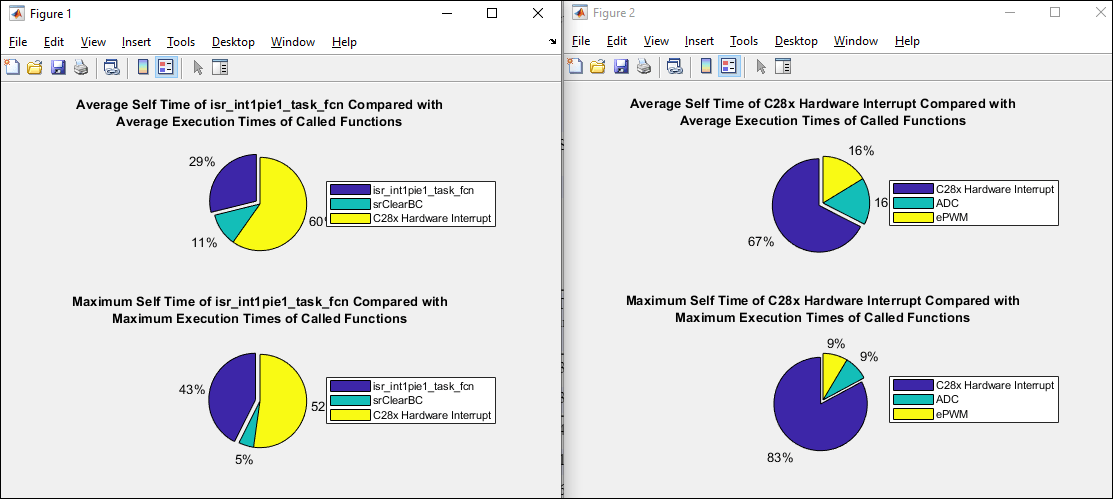Viewport: 1113px width, 499px height.
Task: Click New Figure icon in Figure 1 toolbar
Action: tap(12, 67)
